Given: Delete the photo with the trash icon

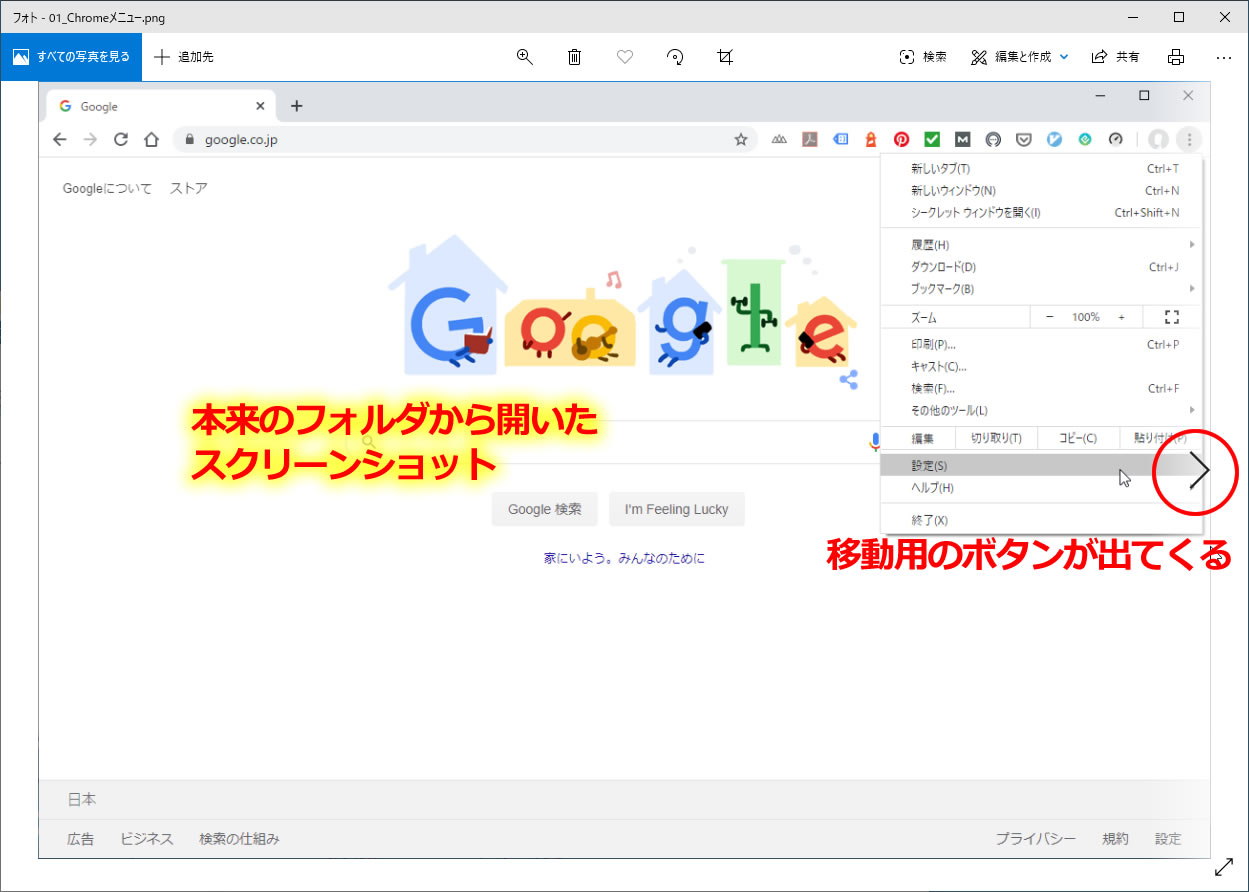Looking at the screenshot, I should [575, 57].
